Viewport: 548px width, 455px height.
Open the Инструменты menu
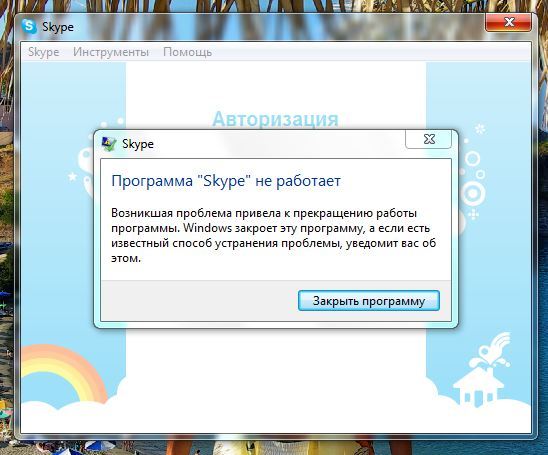pyautogui.click(x=111, y=52)
